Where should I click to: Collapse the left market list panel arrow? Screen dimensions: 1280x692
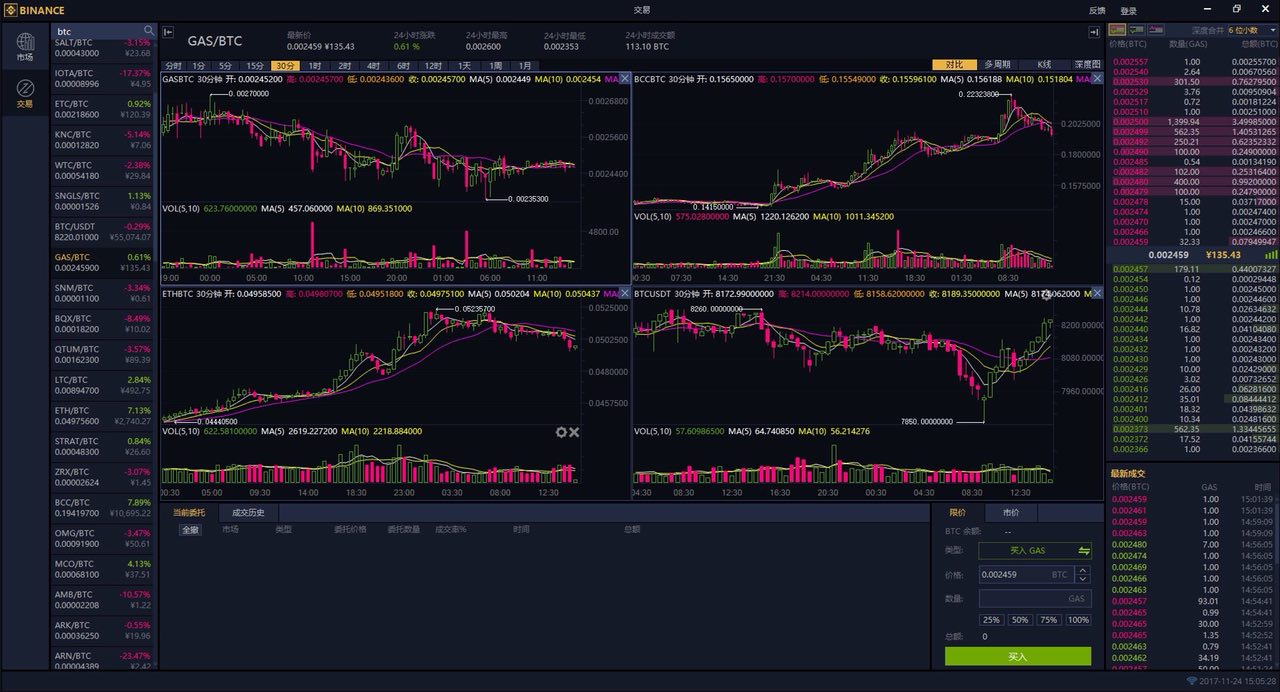[x=168, y=32]
